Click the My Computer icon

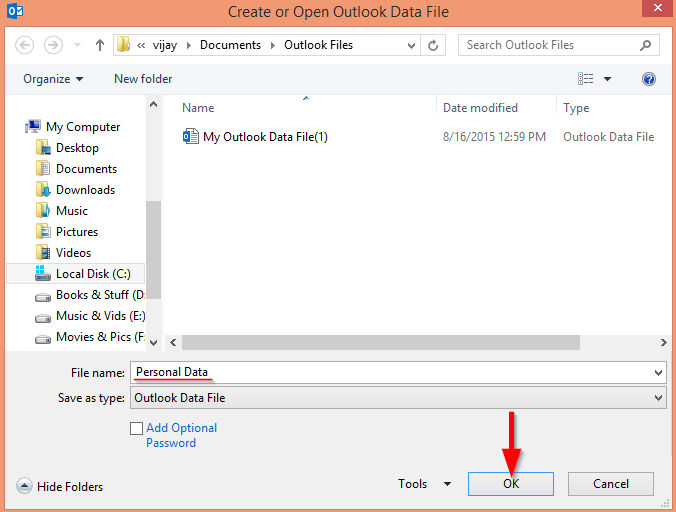(33, 126)
